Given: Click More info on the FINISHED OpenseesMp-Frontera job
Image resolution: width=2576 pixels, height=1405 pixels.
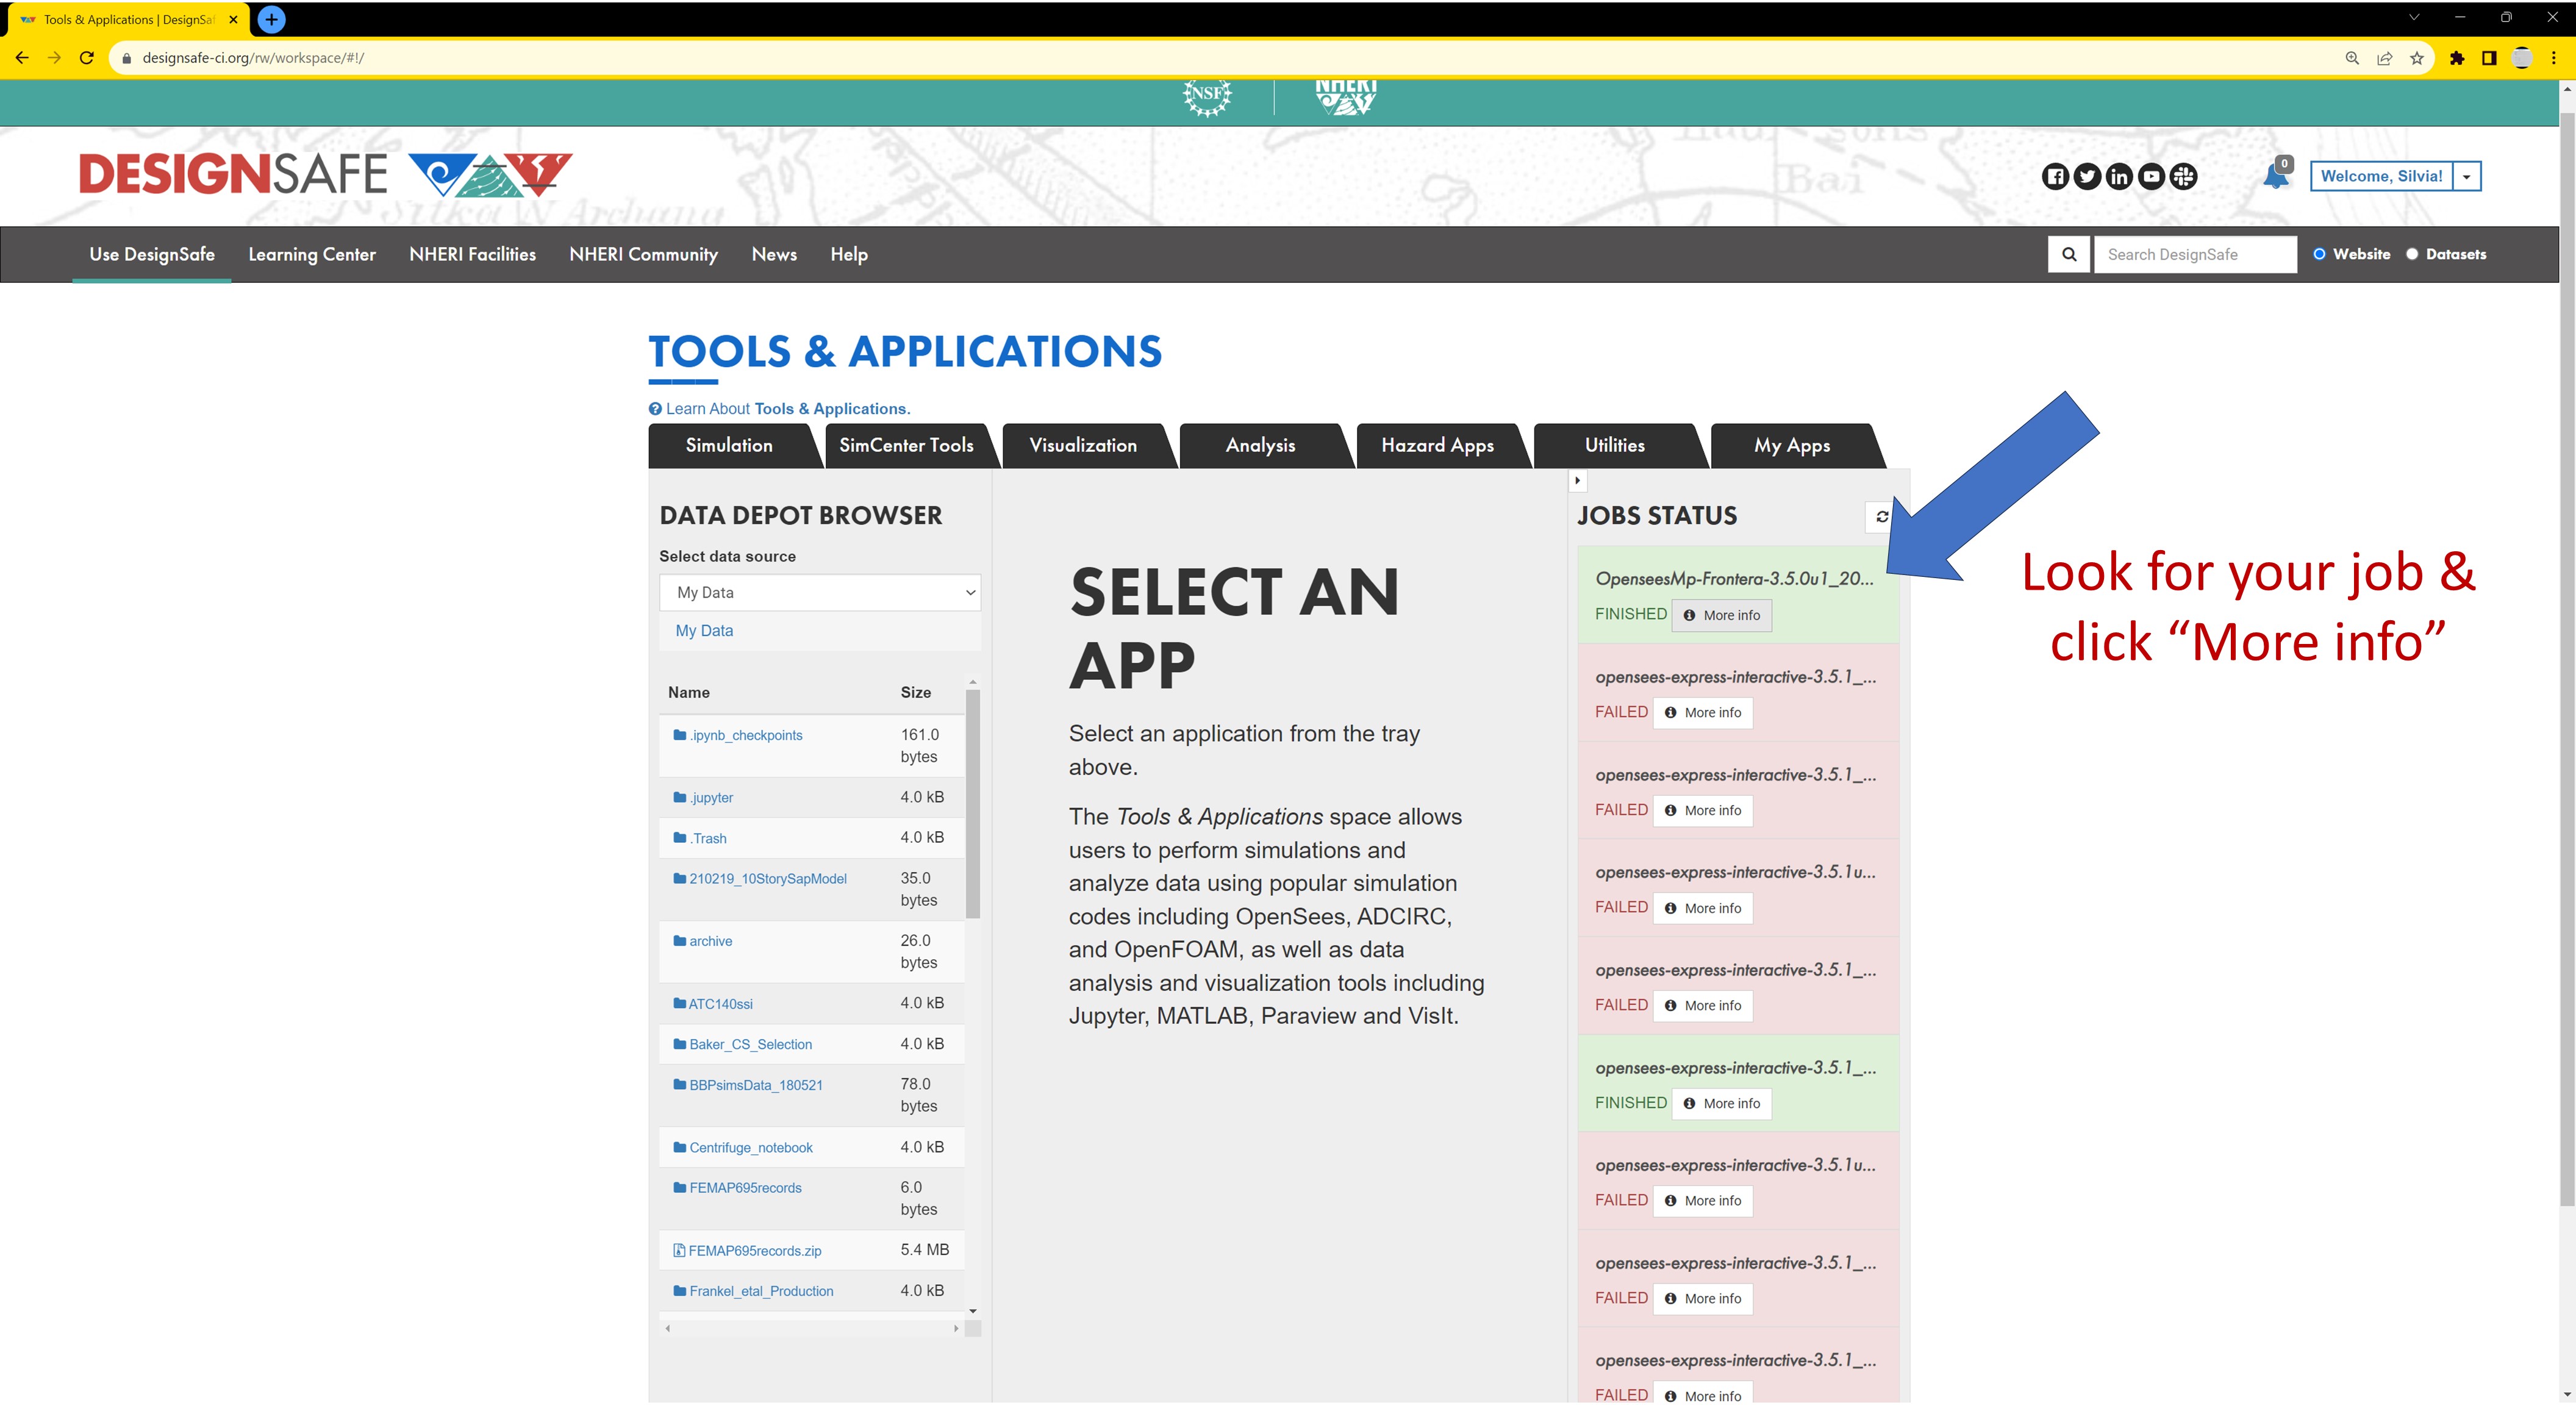Looking at the screenshot, I should tap(1721, 615).
